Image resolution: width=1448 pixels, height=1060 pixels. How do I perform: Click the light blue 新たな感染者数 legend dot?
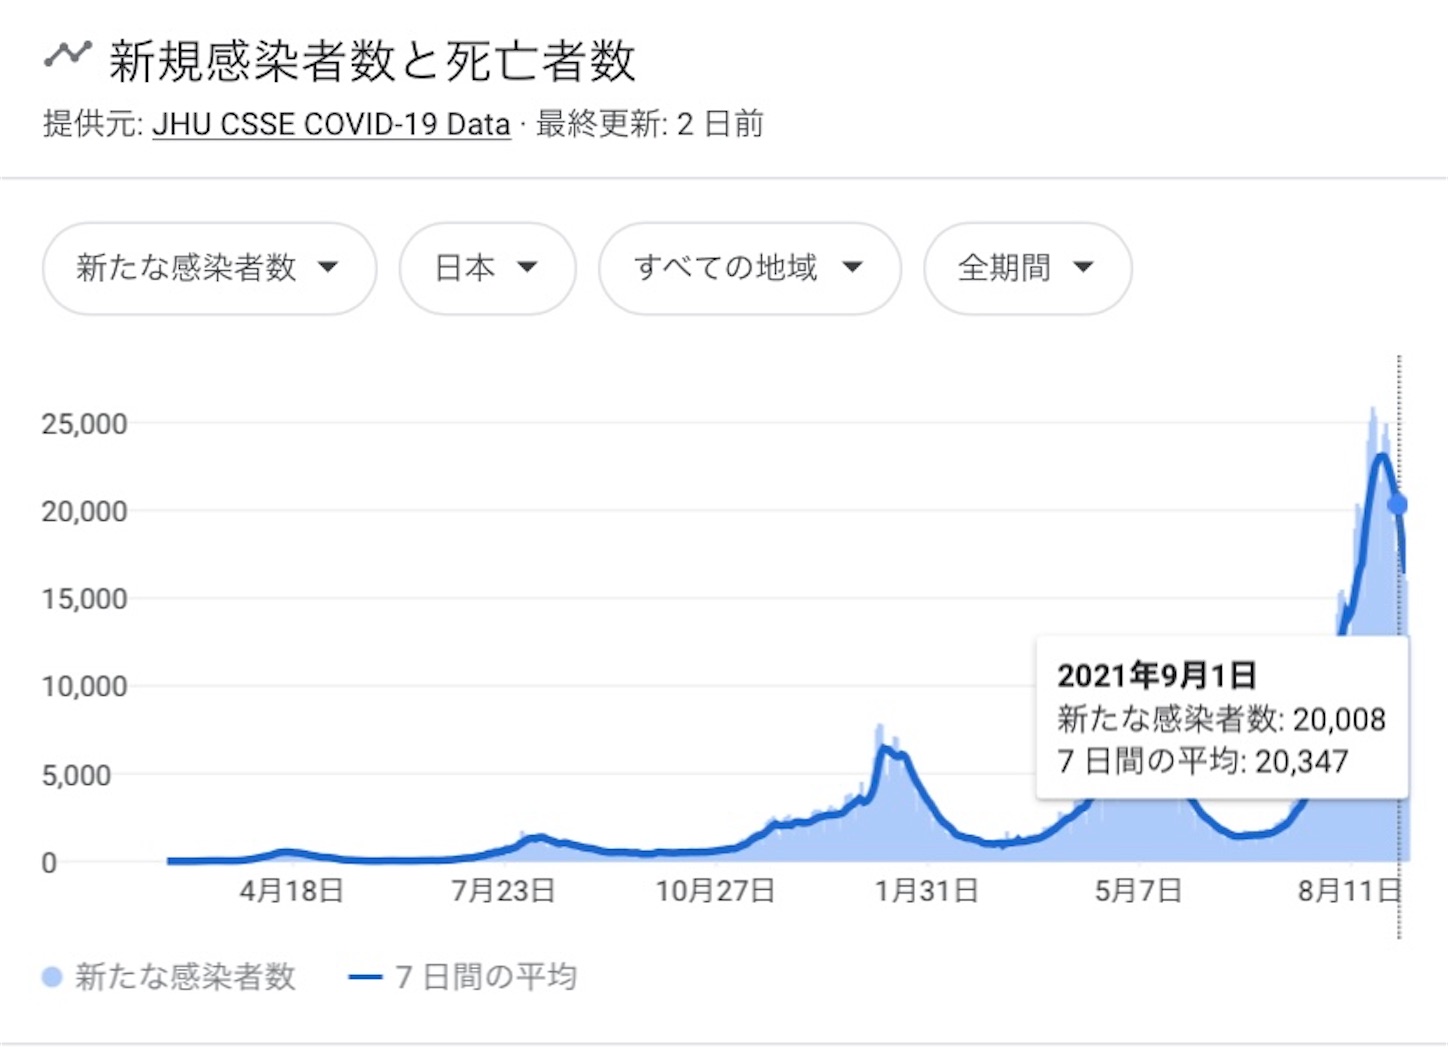tap(52, 977)
